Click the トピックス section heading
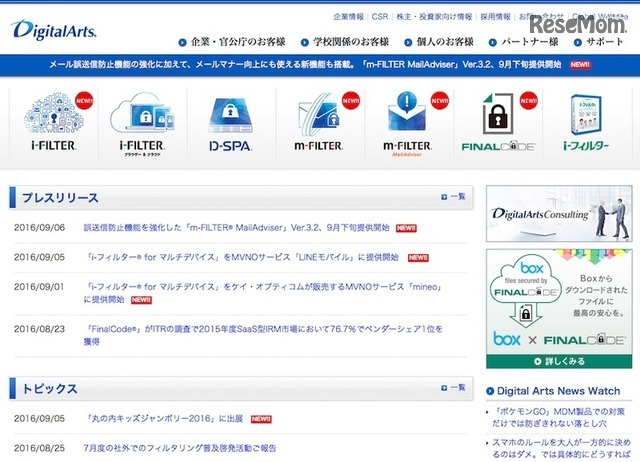This screenshot has width=640, height=462. click(50, 389)
